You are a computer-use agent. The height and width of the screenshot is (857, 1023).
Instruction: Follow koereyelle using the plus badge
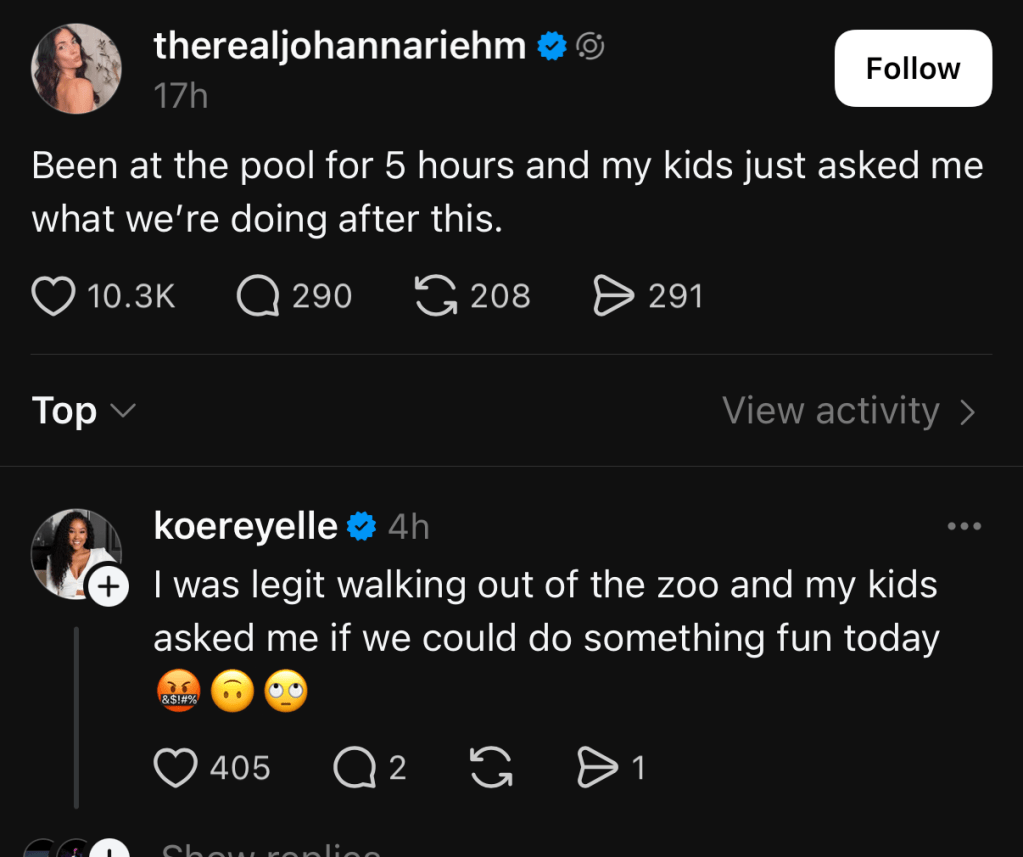coord(108,588)
